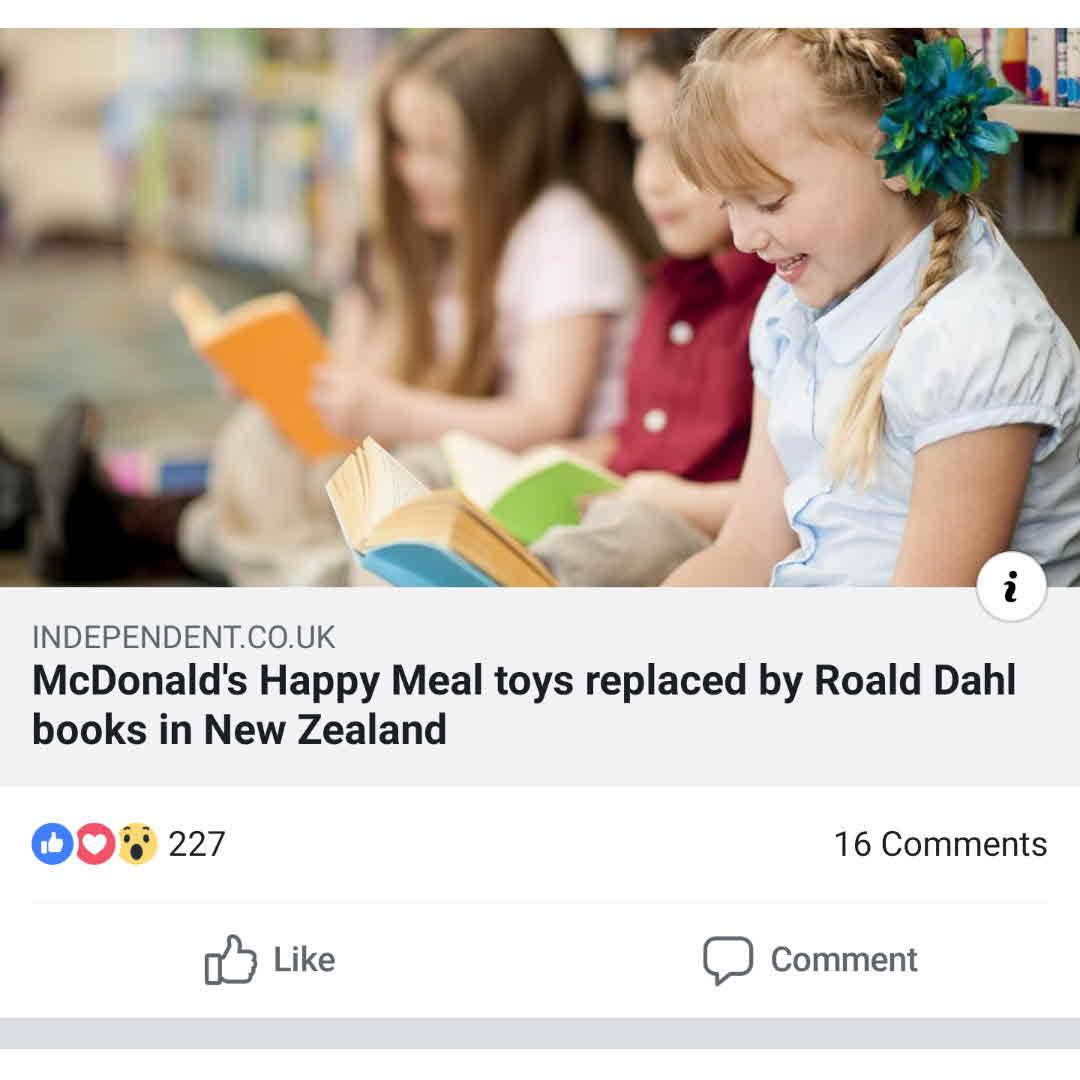View the 227 reactions count

[197, 844]
